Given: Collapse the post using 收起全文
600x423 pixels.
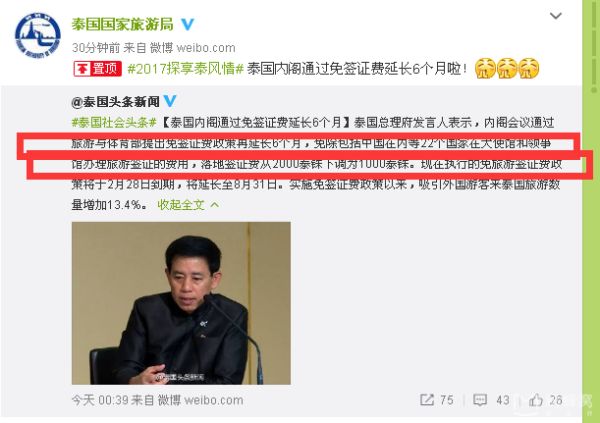Looking at the screenshot, I should click(181, 205).
